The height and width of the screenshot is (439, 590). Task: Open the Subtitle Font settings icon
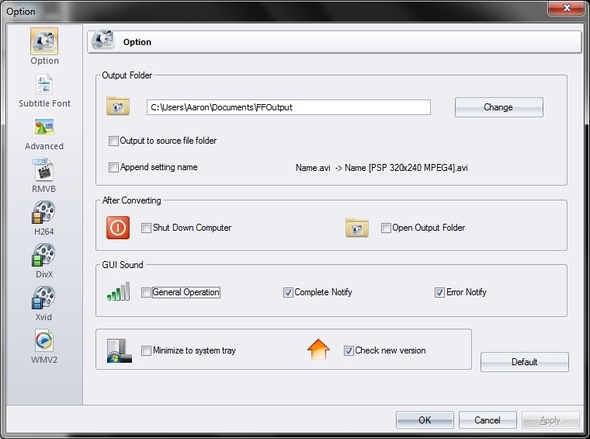coord(44,85)
